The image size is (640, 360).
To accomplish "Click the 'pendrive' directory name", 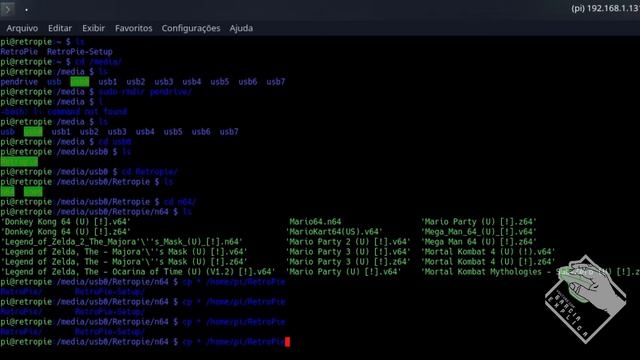I will [19, 82].
